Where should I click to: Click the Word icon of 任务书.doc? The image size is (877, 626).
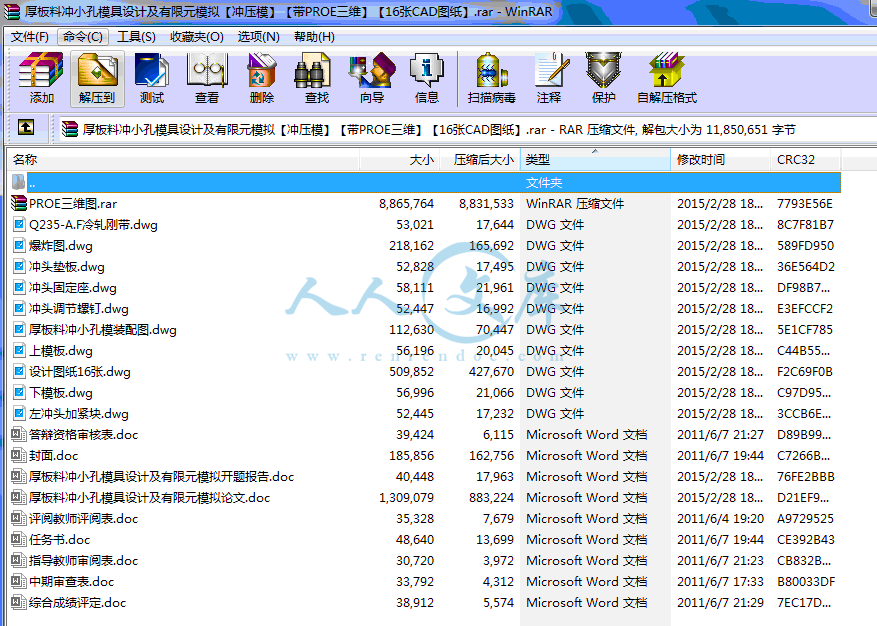point(19,539)
